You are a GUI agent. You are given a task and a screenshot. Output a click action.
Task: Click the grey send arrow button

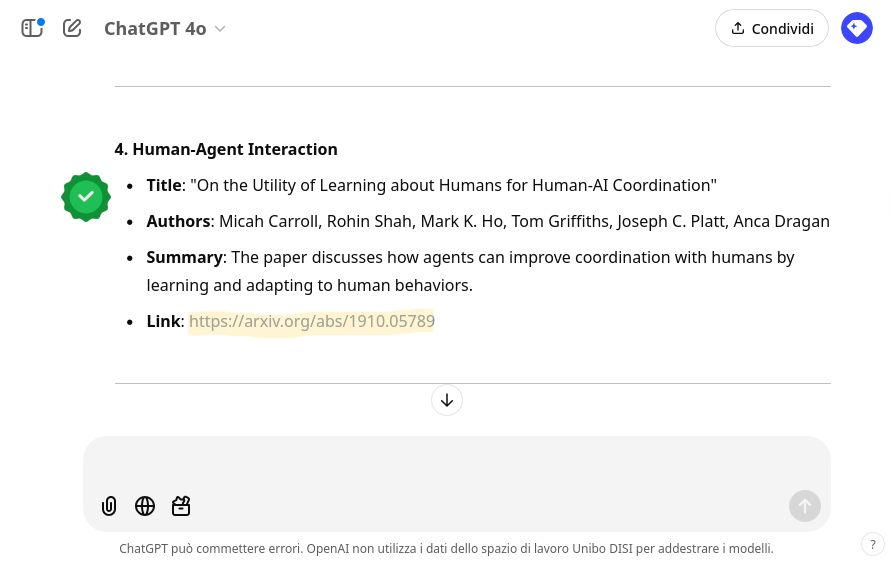tap(805, 506)
